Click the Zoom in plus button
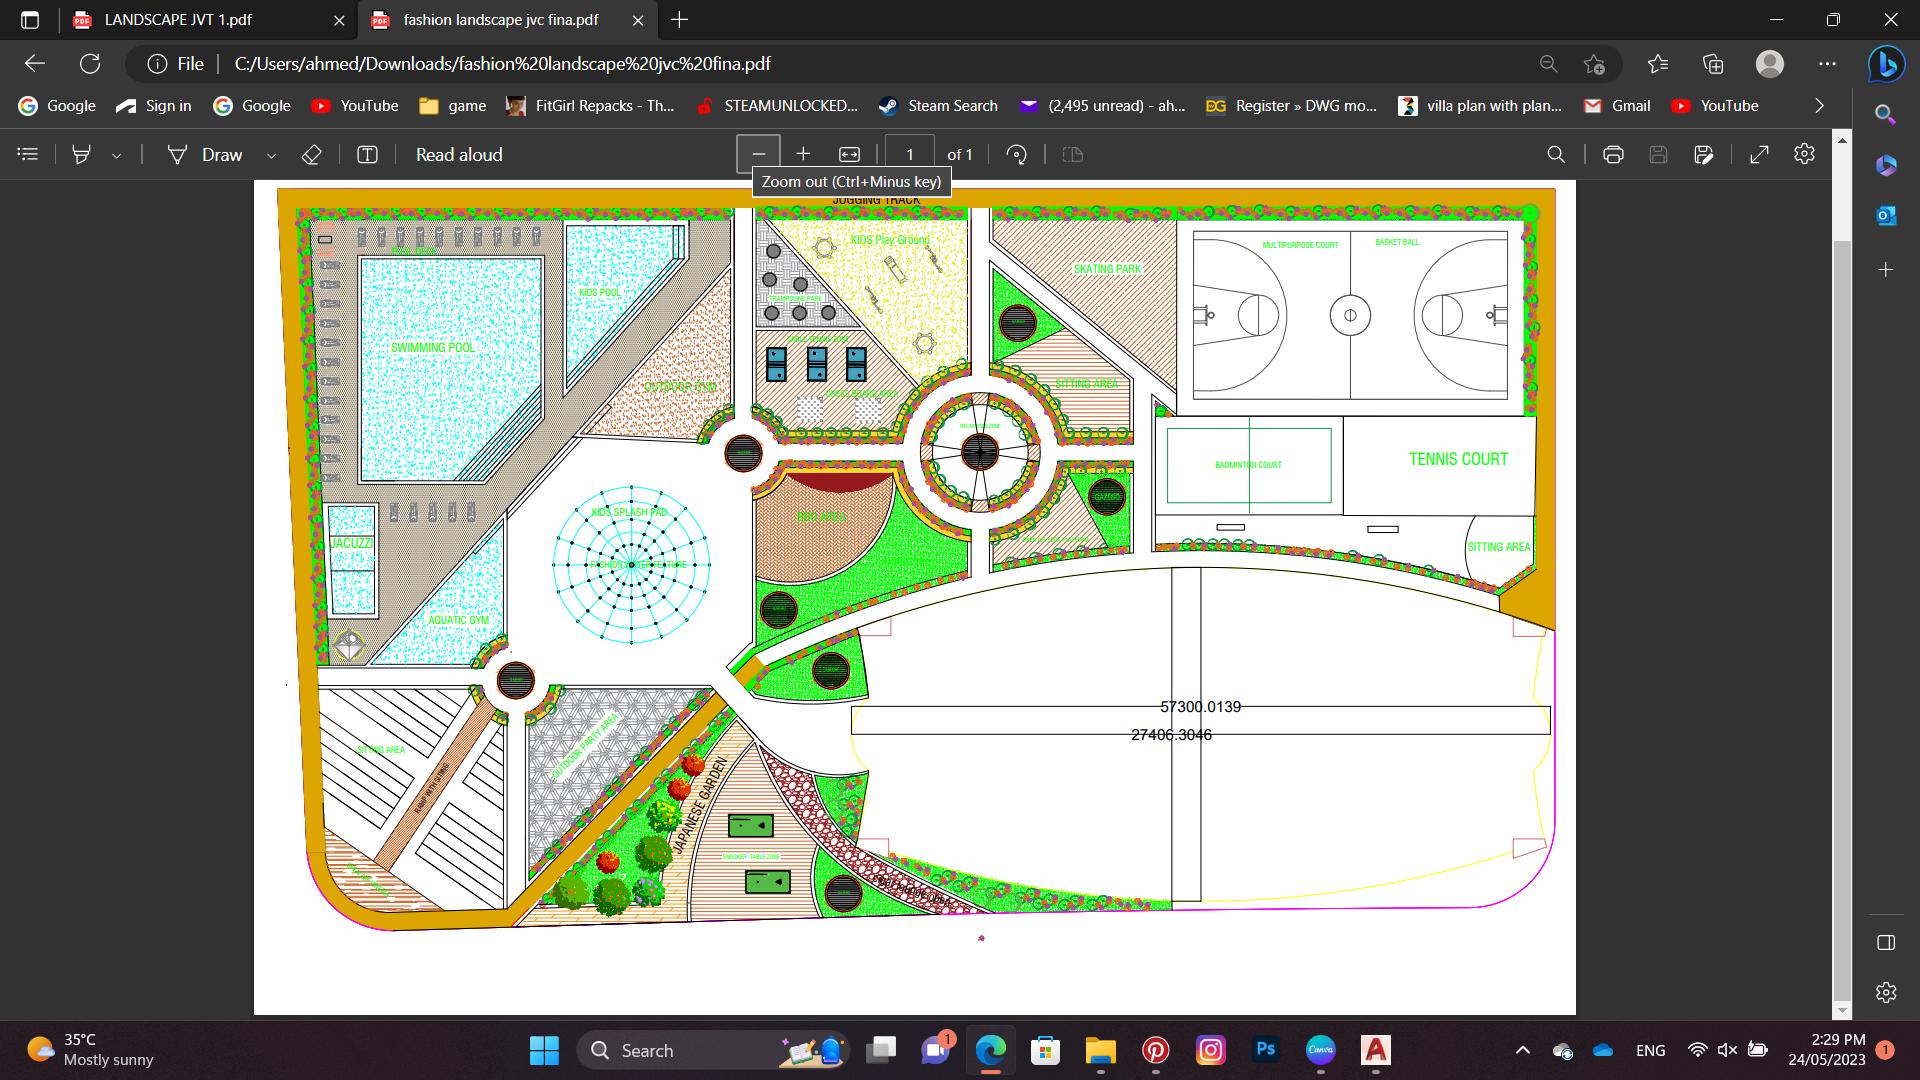 coord(803,154)
